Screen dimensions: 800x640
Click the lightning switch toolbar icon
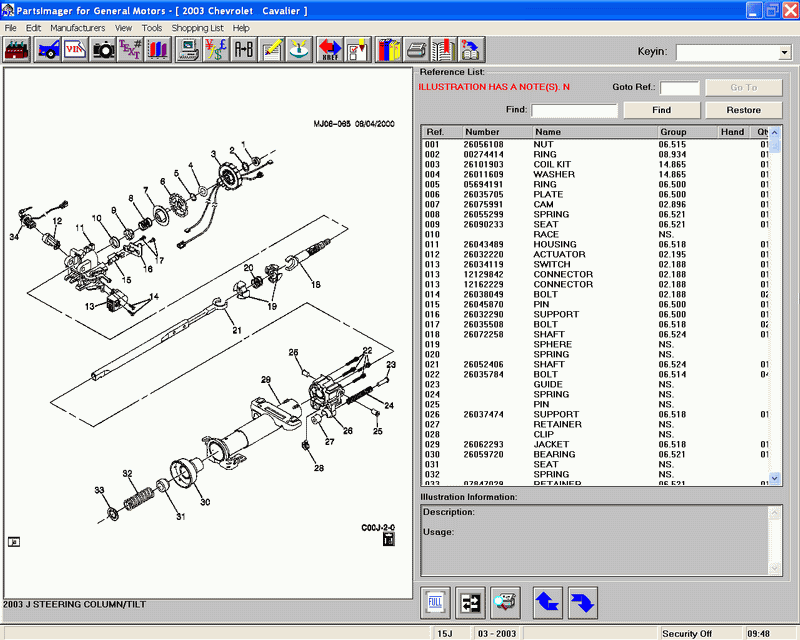coord(299,50)
